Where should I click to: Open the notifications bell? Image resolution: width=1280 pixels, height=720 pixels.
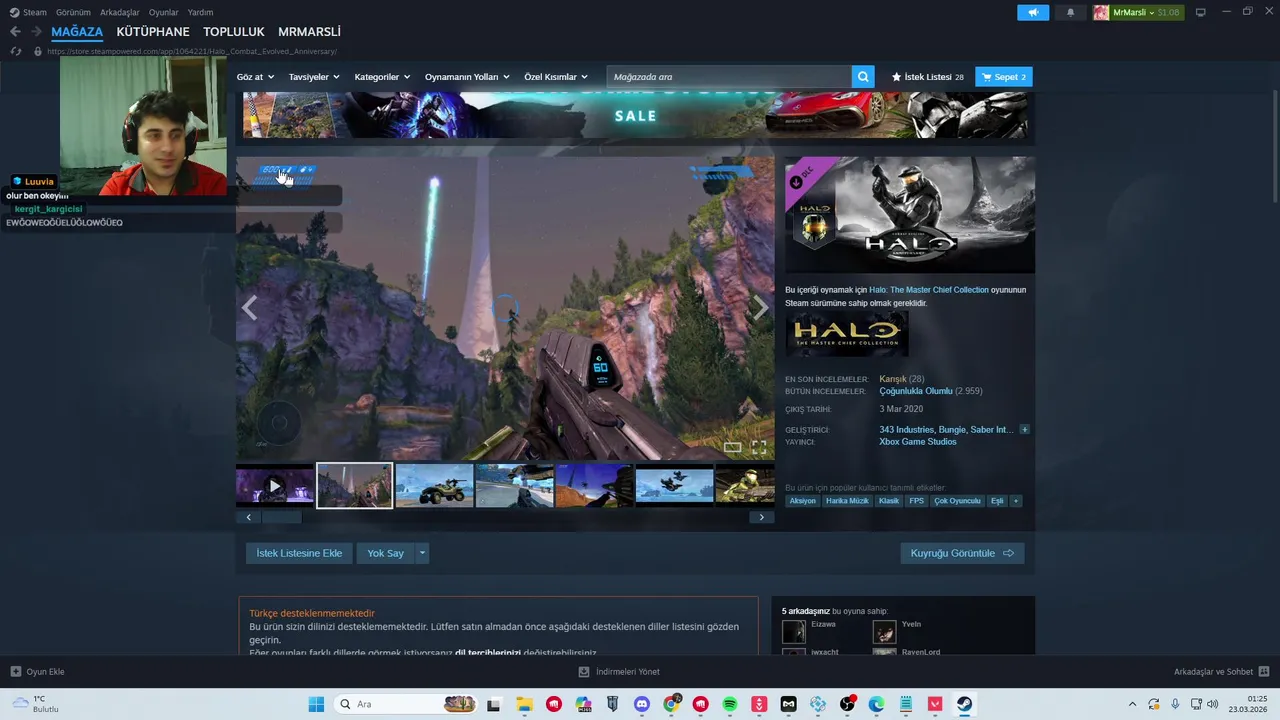(x=1070, y=12)
